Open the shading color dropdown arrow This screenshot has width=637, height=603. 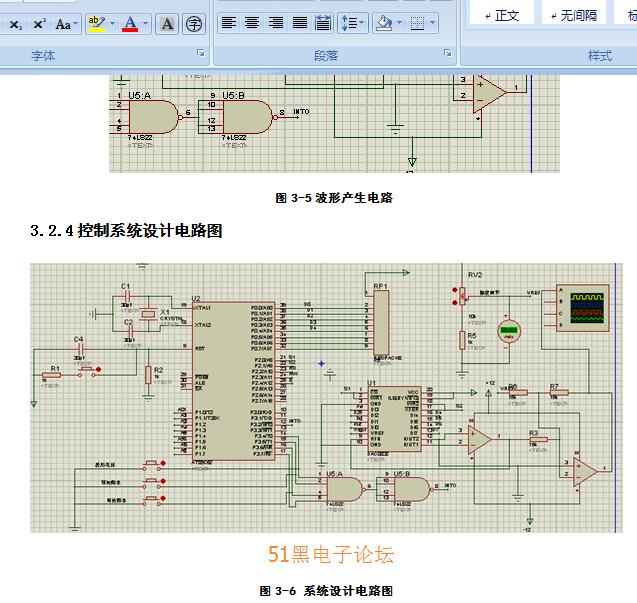tap(400, 23)
